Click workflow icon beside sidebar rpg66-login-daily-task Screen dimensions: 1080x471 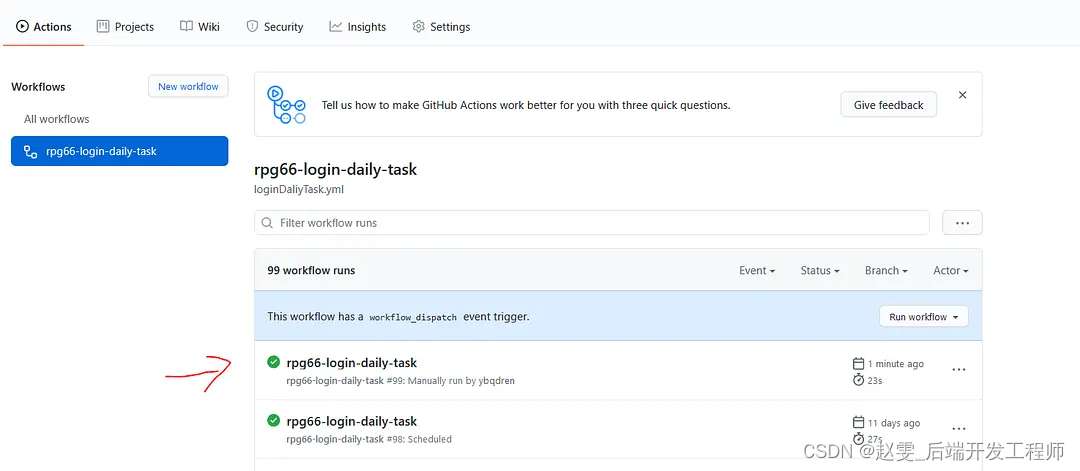pyautogui.click(x=30, y=151)
